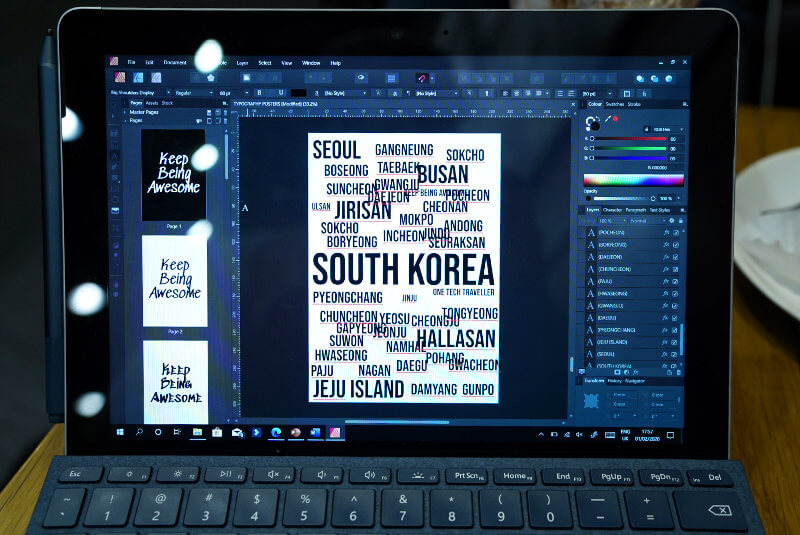
Task: Toggle visibility of the DAEGU layer
Action: click(675, 318)
